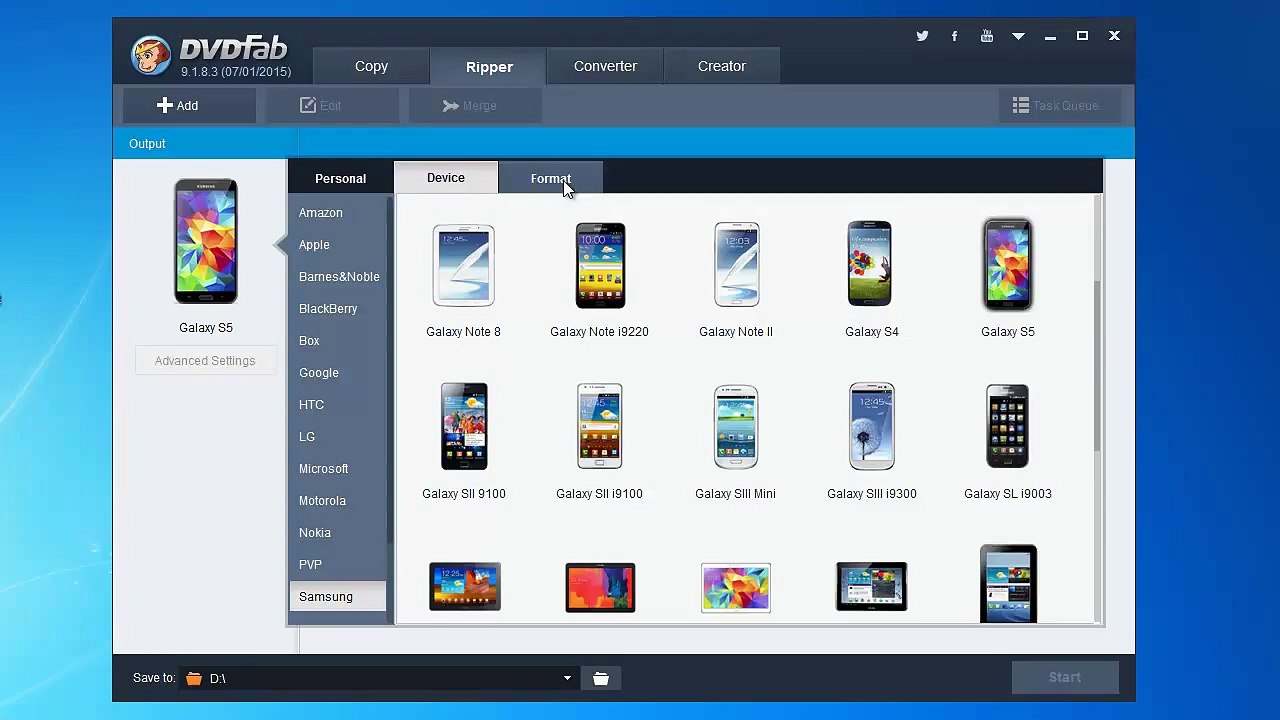Click the Save to path field

tap(378, 678)
